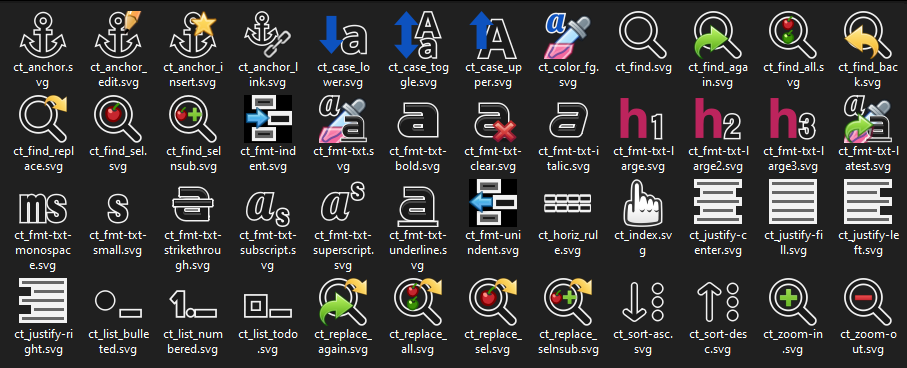Select the ct_zoom-out.svg minus magnifier
907x368 pixels.
coord(868,301)
